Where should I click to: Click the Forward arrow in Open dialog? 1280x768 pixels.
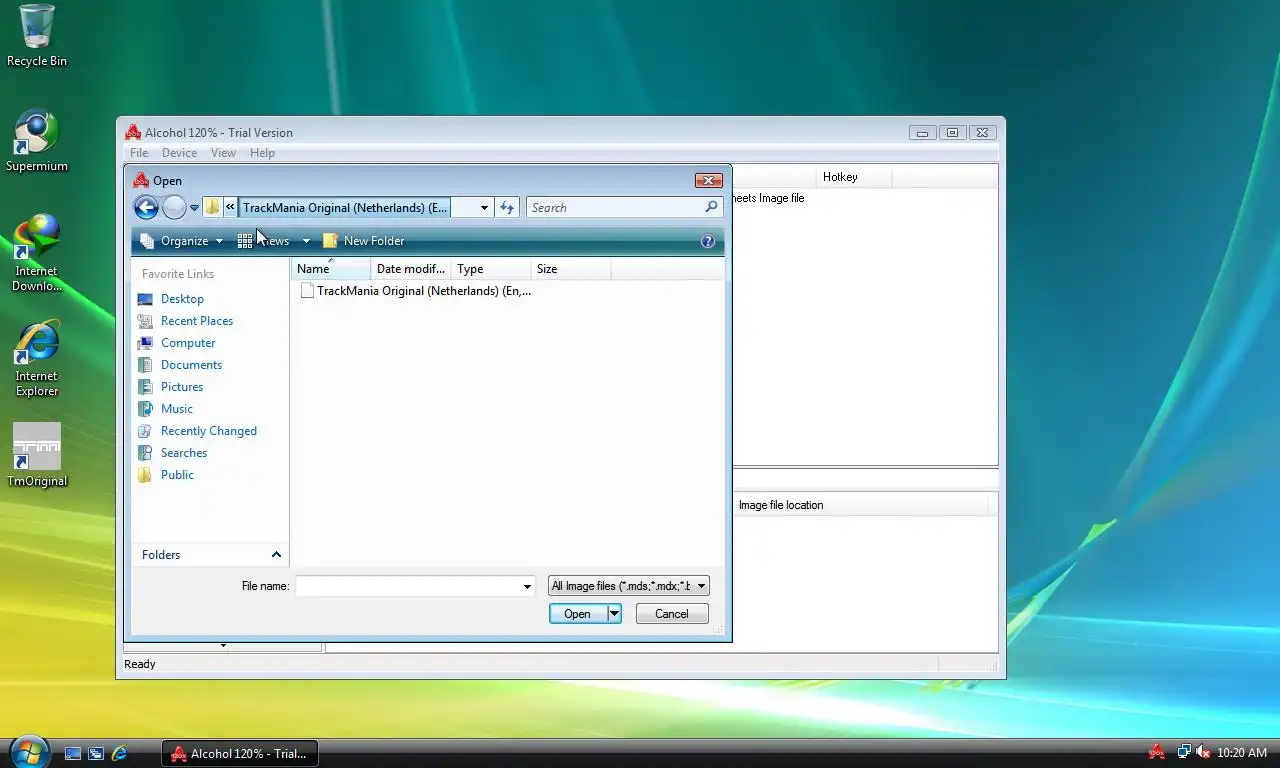pos(174,207)
